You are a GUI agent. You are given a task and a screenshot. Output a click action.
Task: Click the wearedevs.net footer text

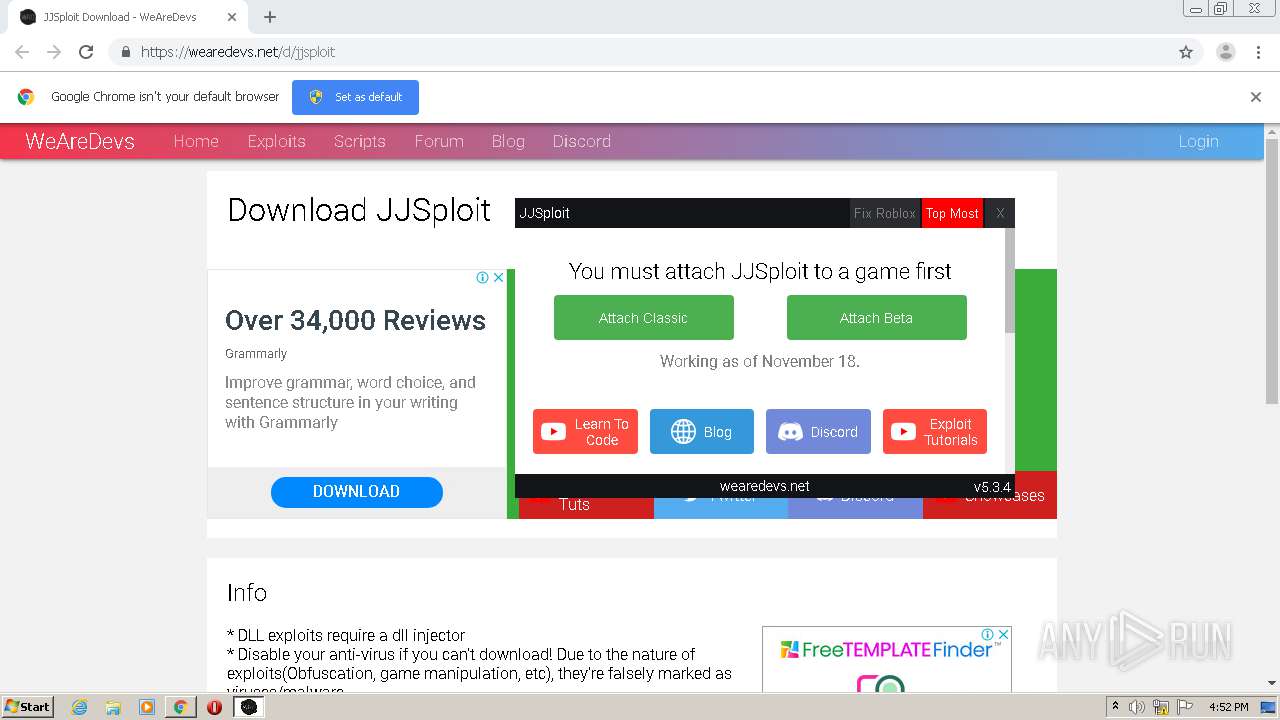pos(765,486)
